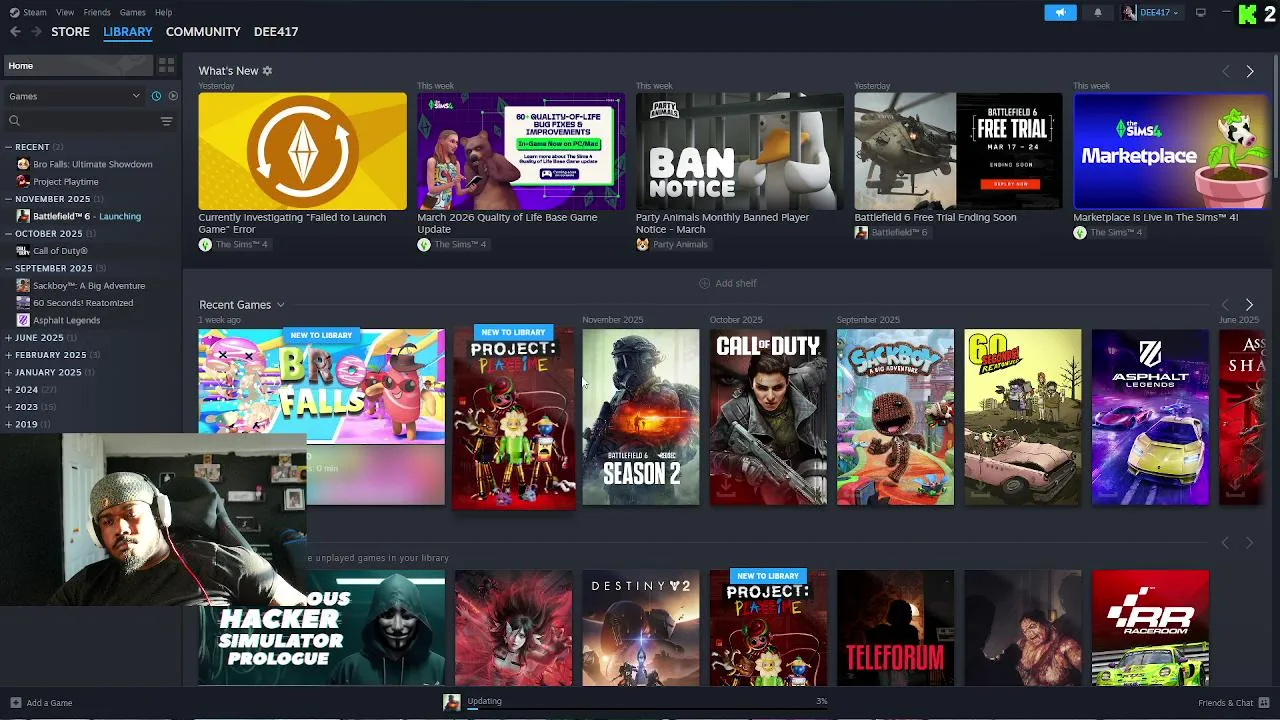The image size is (1280, 720).
Task: Select the LIBRARY tab
Action: (x=128, y=32)
